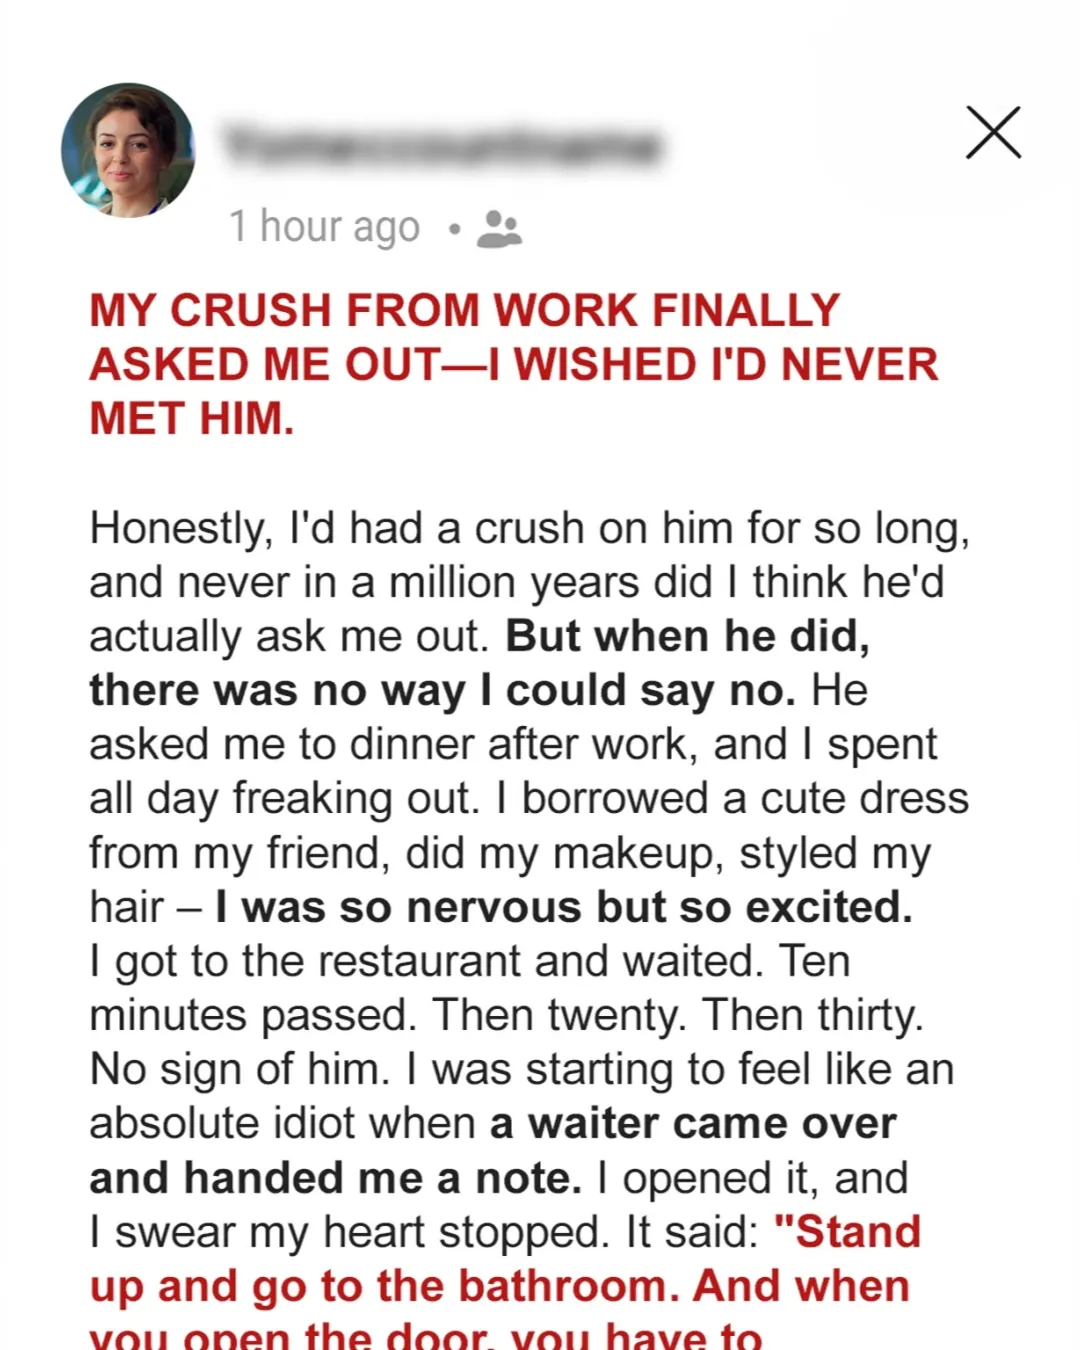Click bold text "and handed me a note."
This screenshot has height=1350, width=1080.
tap(336, 1178)
